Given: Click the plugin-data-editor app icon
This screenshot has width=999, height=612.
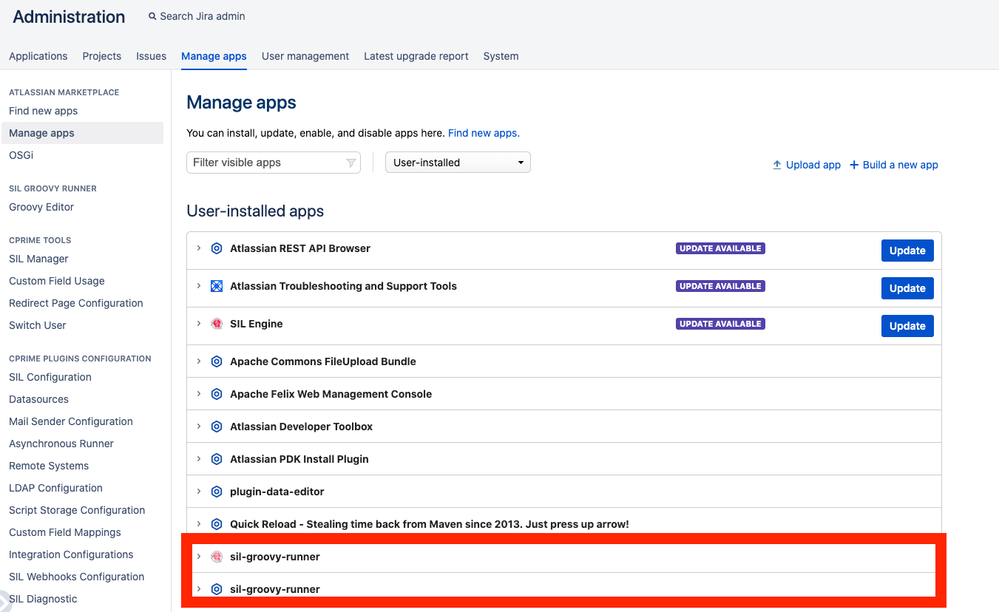Looking at the screenshot, I should tap(217, 492).
